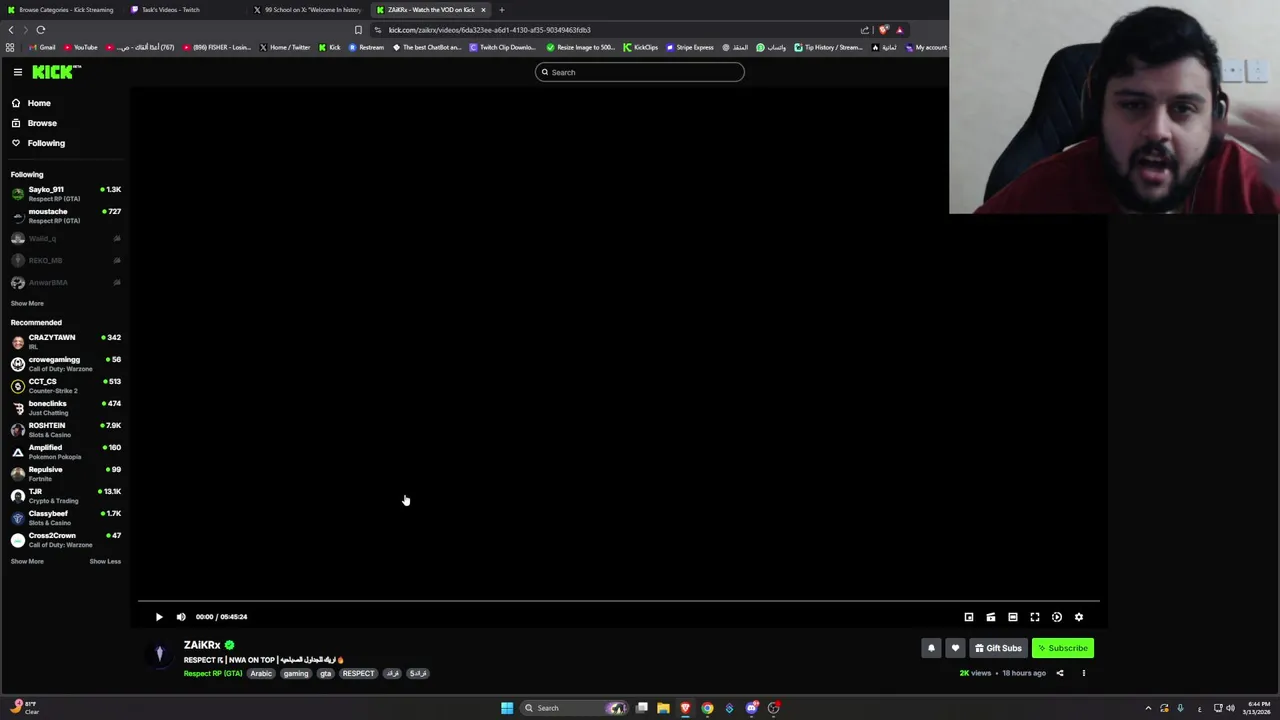Click the playback speed icon
Image resolution: width=1280 pixels, height=720 pixels.
coord(1057,617)
